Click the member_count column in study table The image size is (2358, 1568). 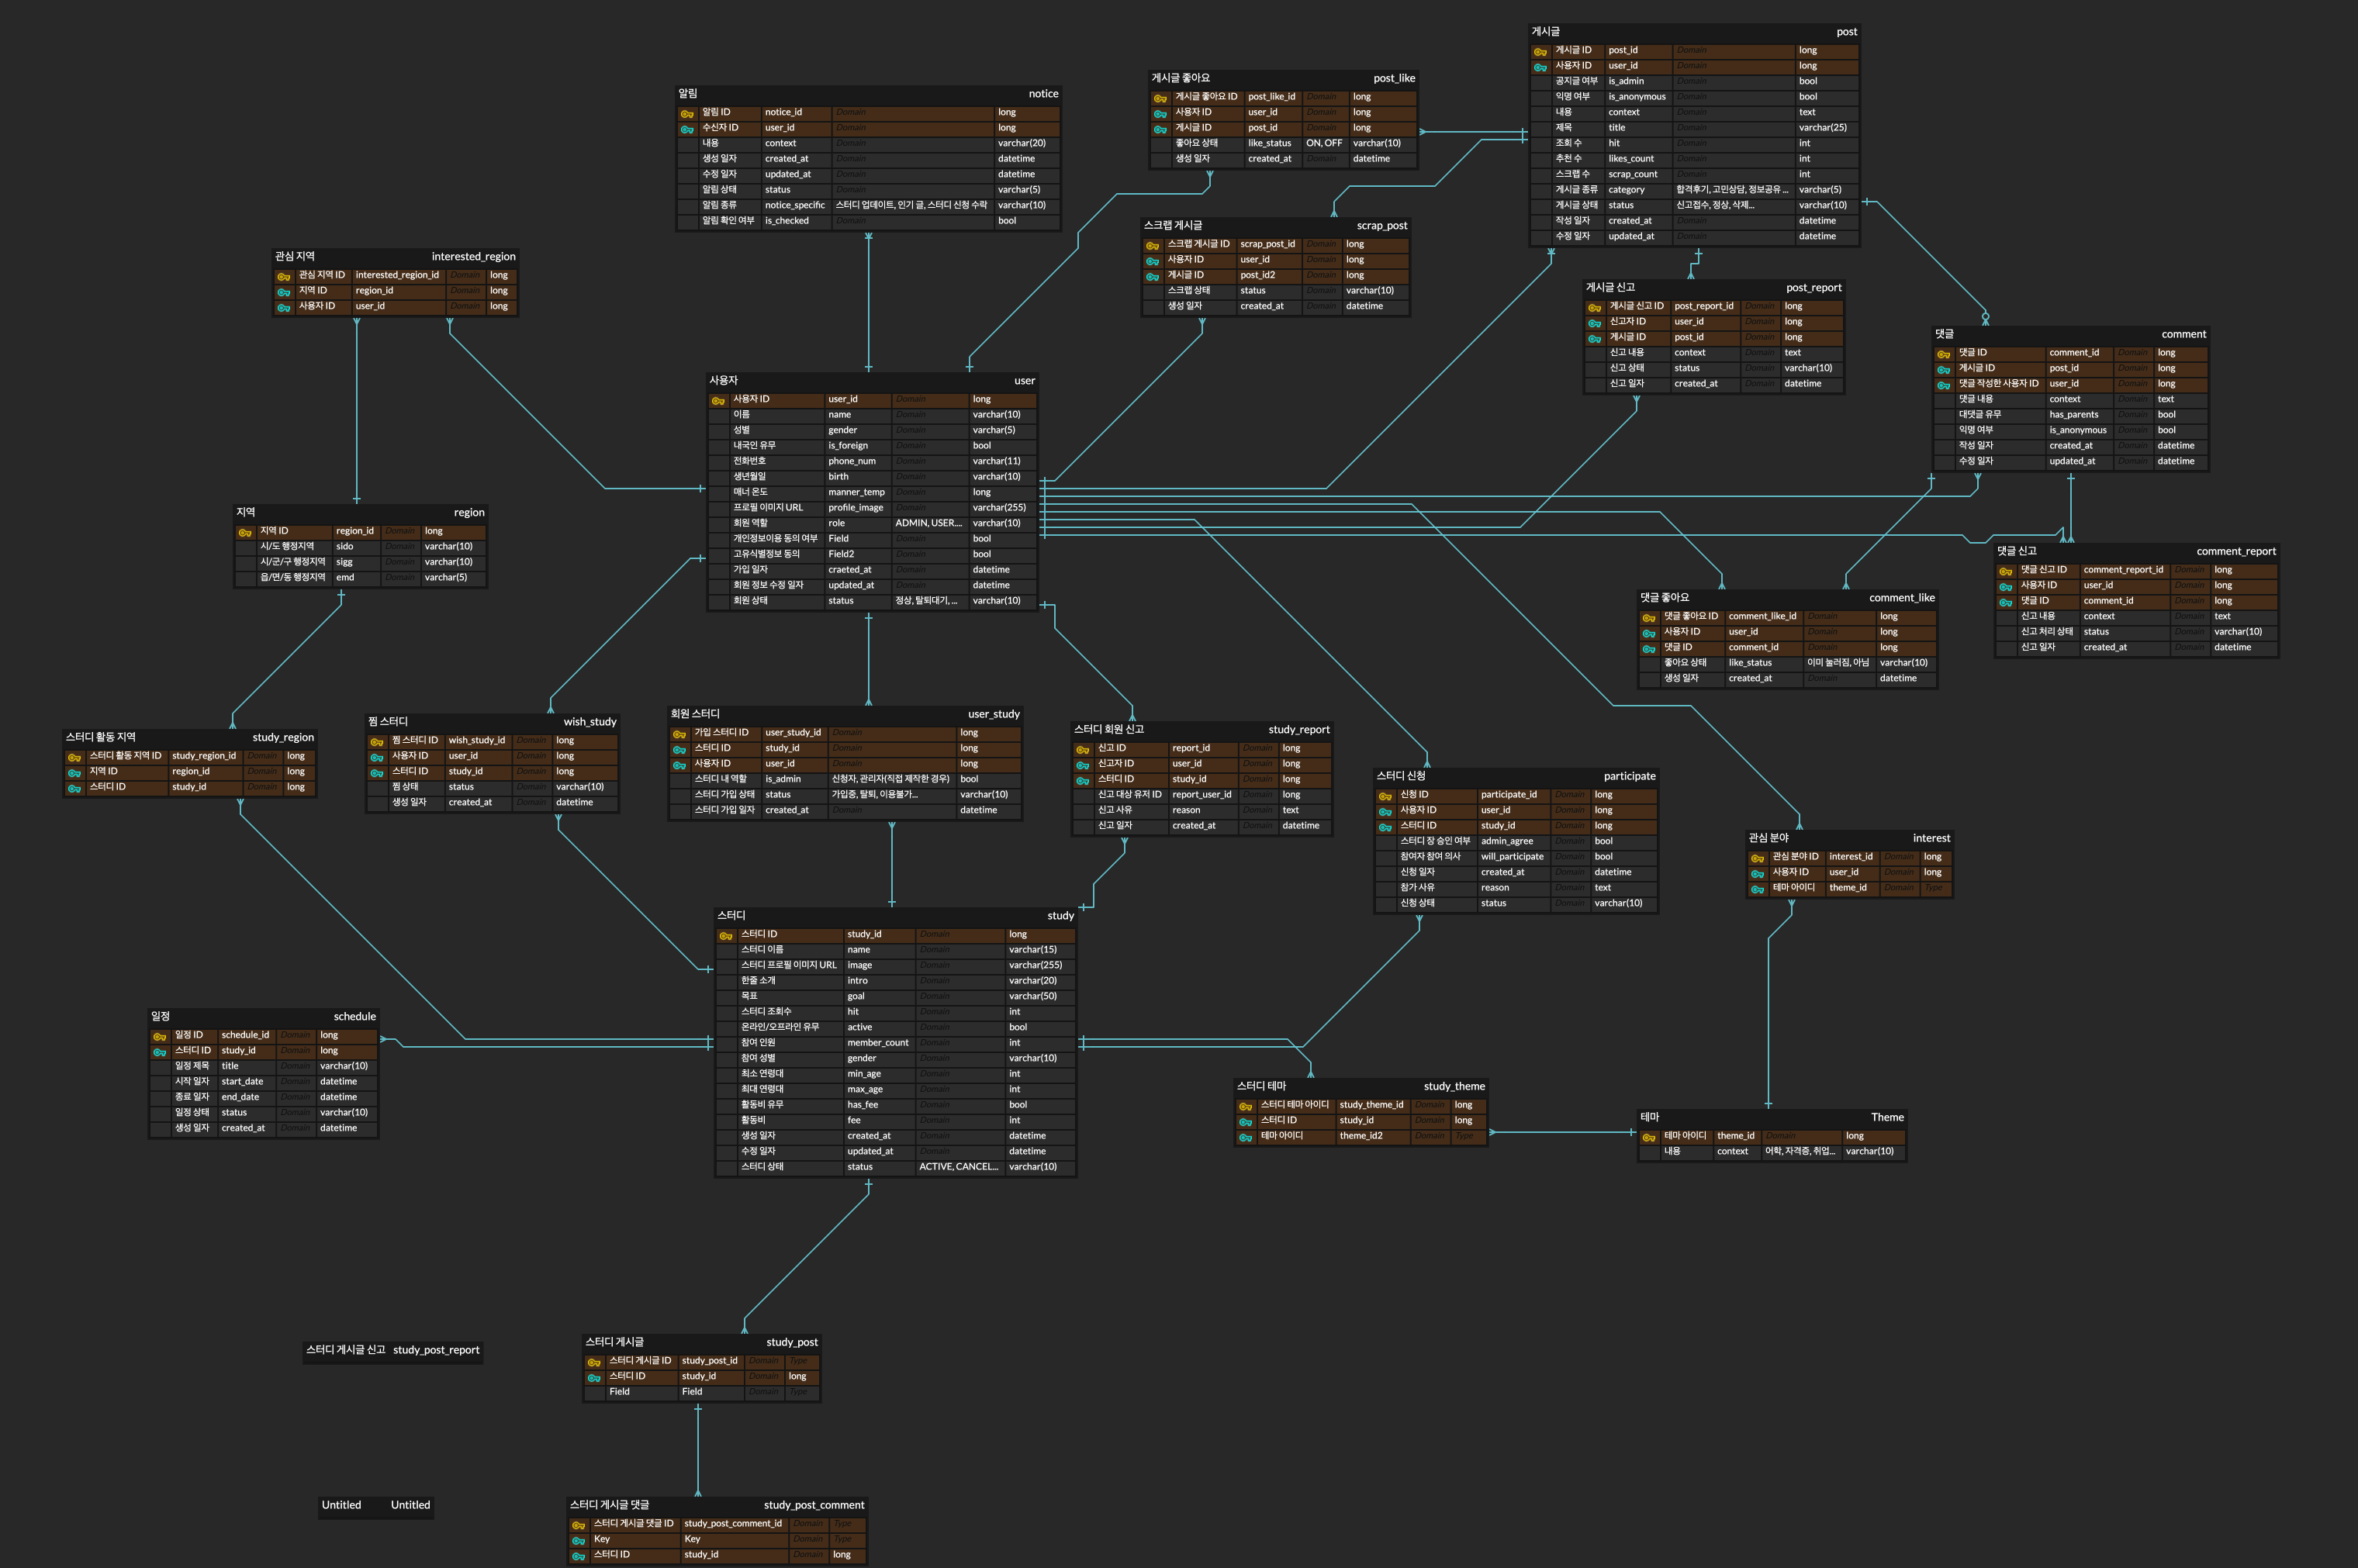[877, 1043]
